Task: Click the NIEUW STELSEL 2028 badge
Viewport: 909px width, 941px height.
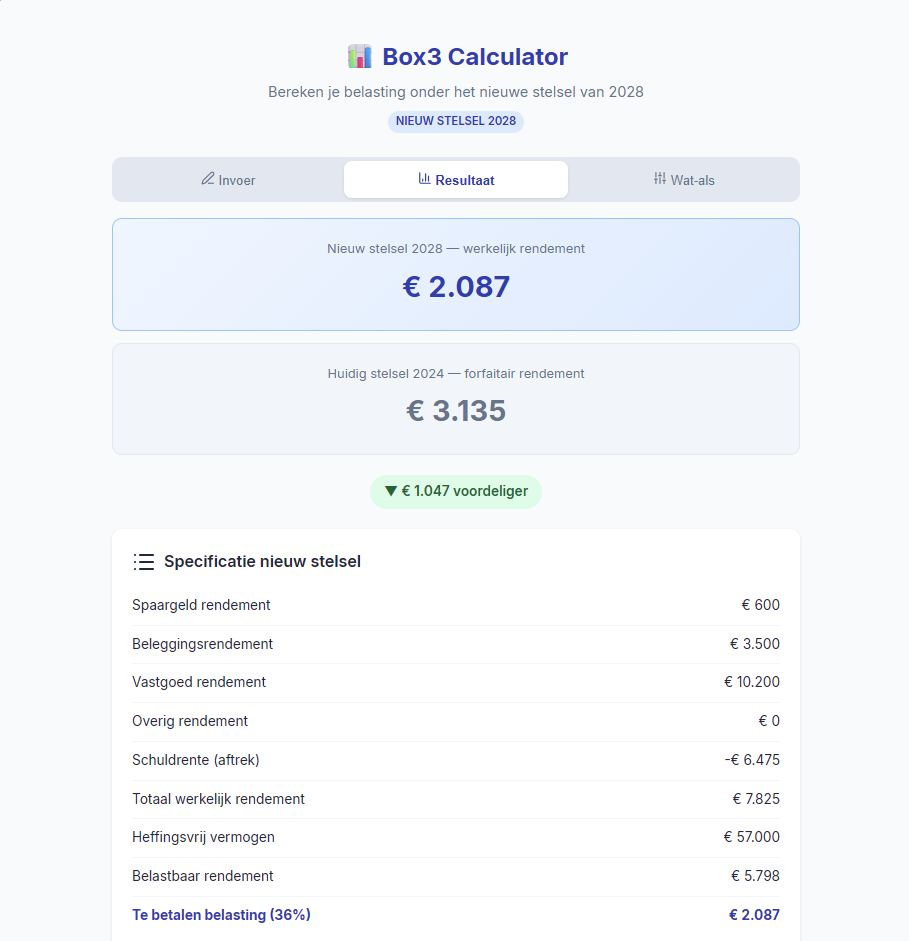Action: pos(455,121)
